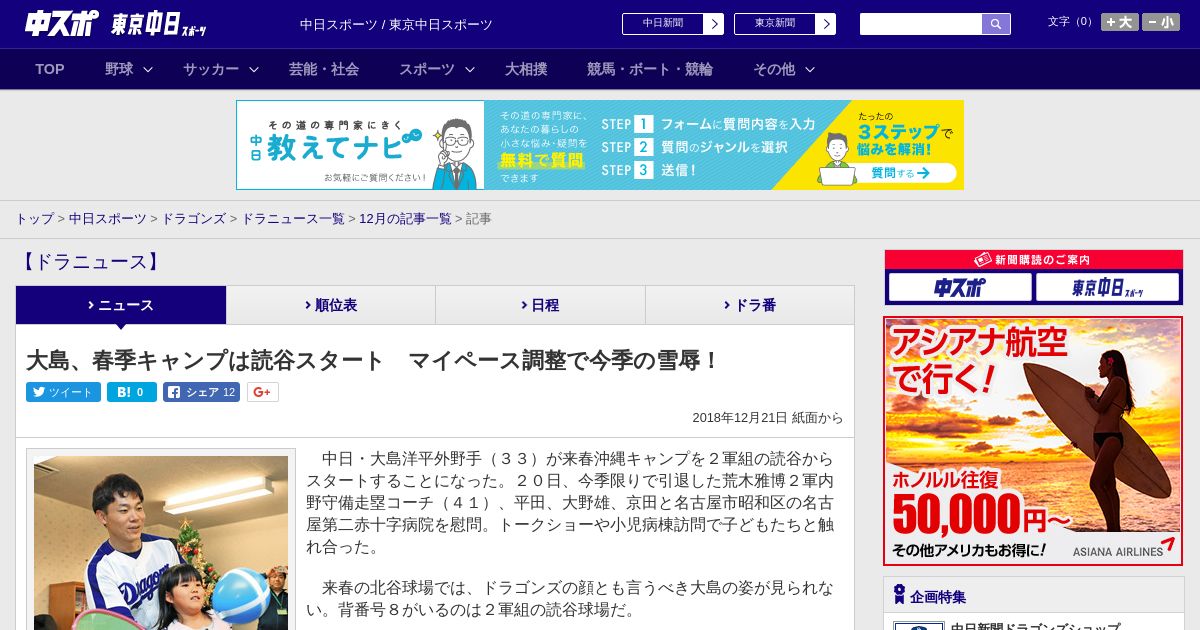Go to 12月の記事一覧 breadcrumb
The height and width of the screenshot is (630, 1200).
click(405, 218)
